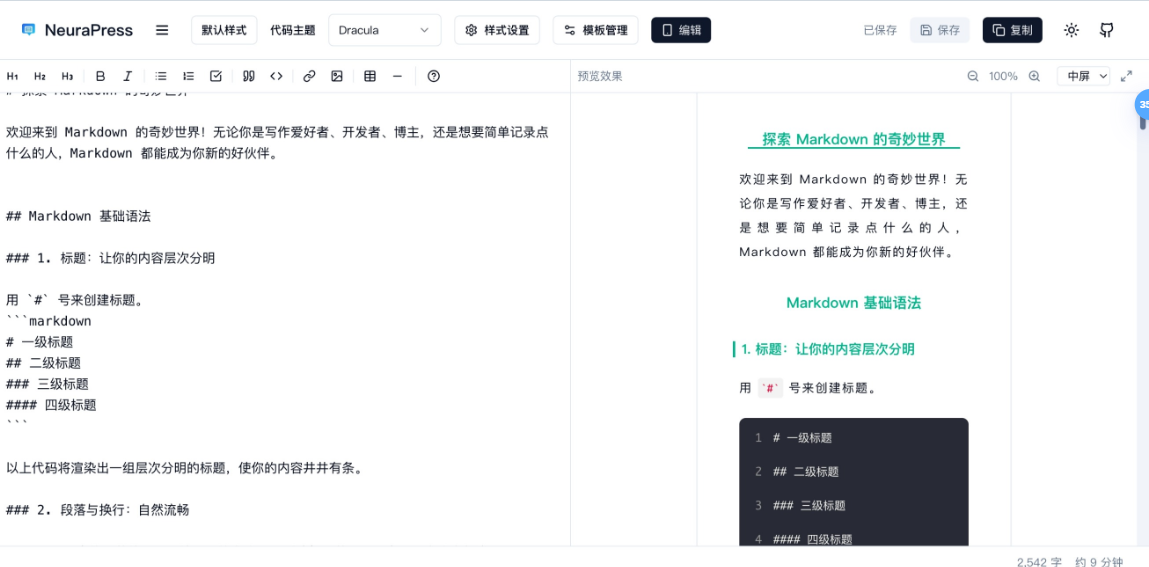Insert an image
This screenshot has height=567, width=1149.
point(336,76)
